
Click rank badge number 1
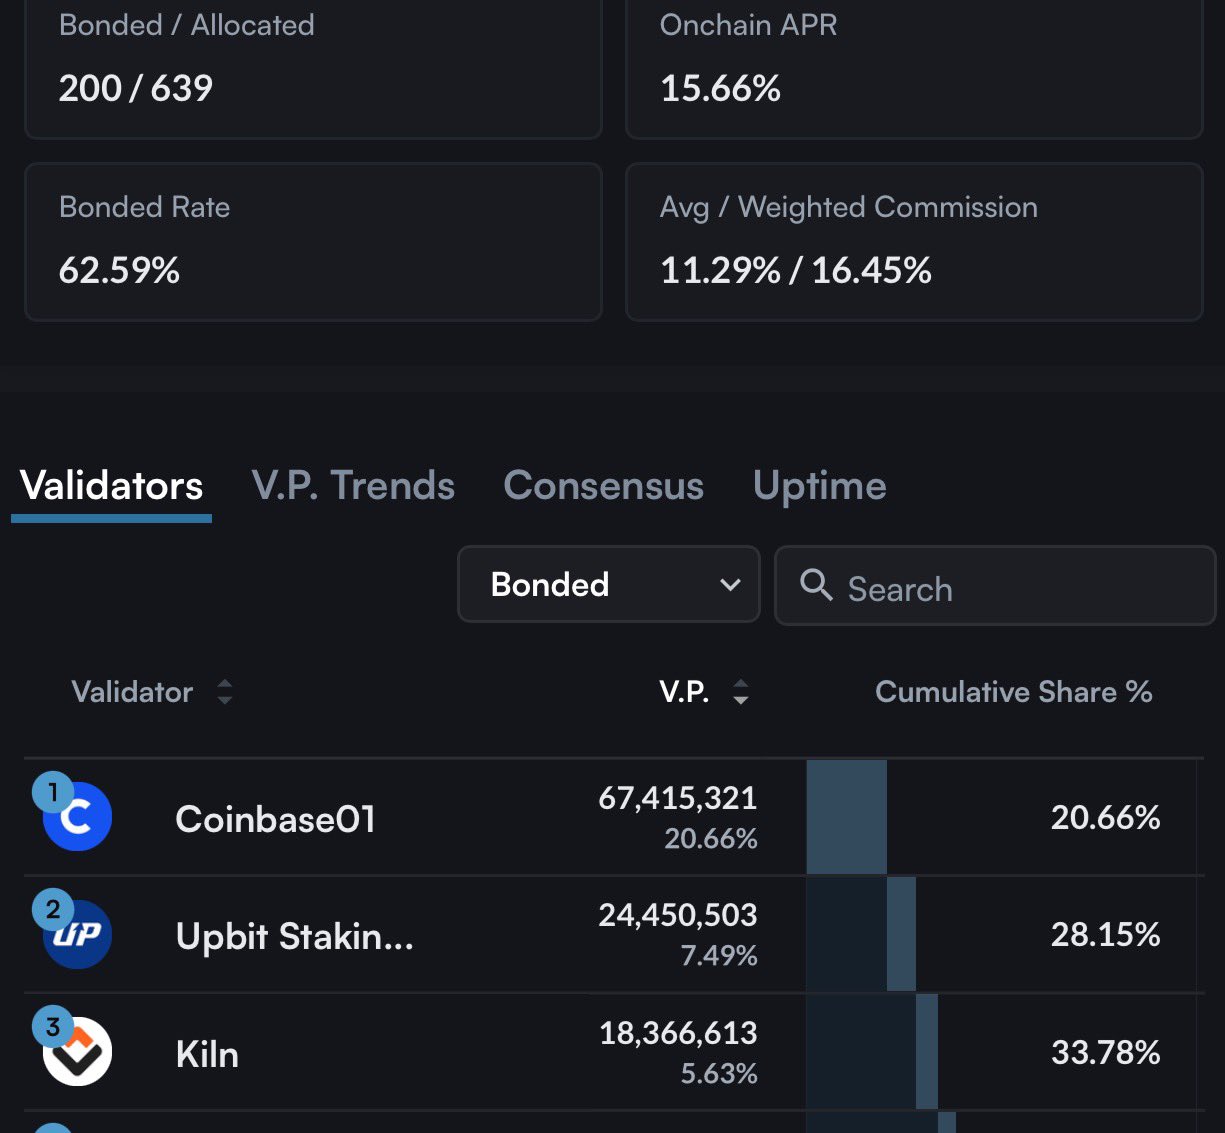53,792
